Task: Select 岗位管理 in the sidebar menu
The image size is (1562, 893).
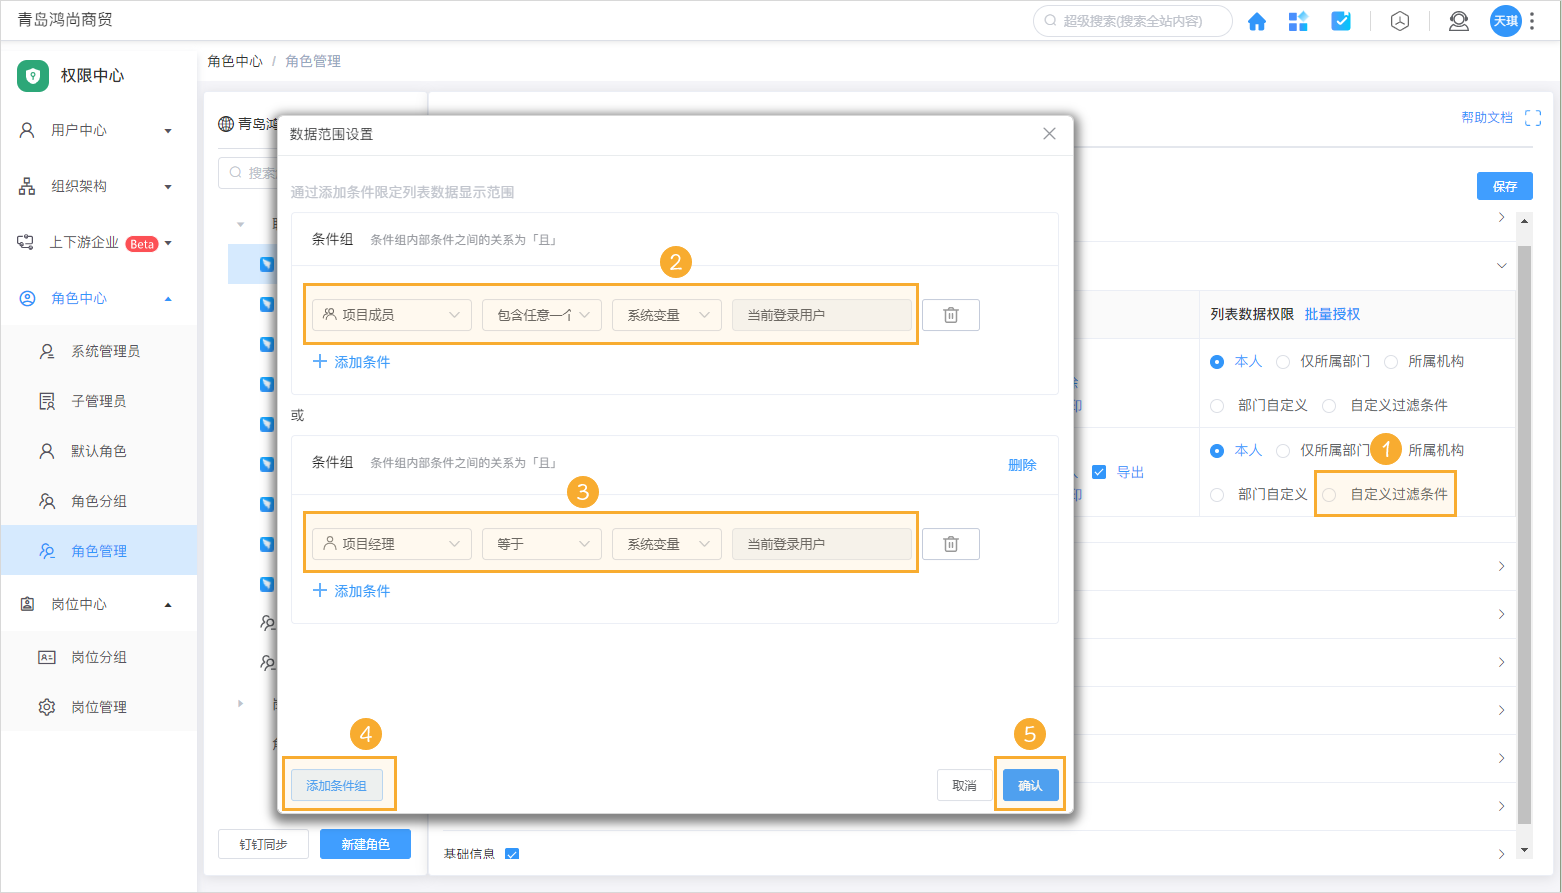Action: click(x=97, y=706)
